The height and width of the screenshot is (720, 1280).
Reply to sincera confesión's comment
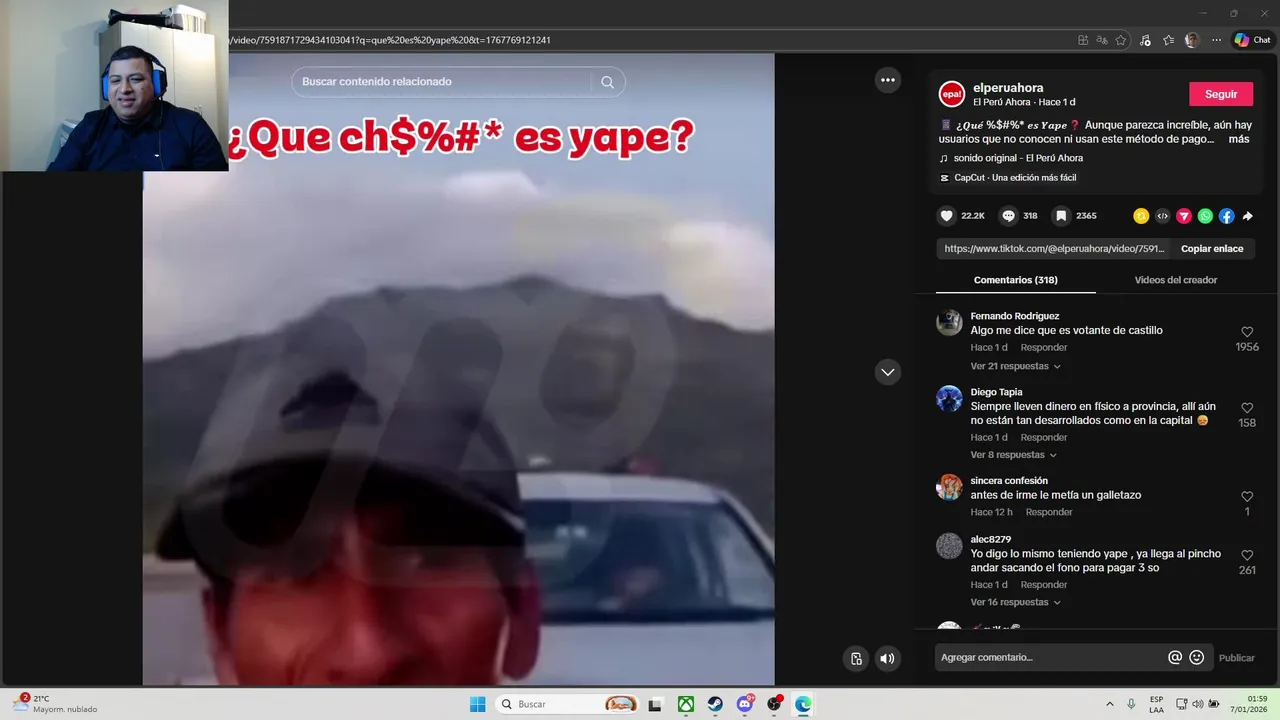(1049, 512)
